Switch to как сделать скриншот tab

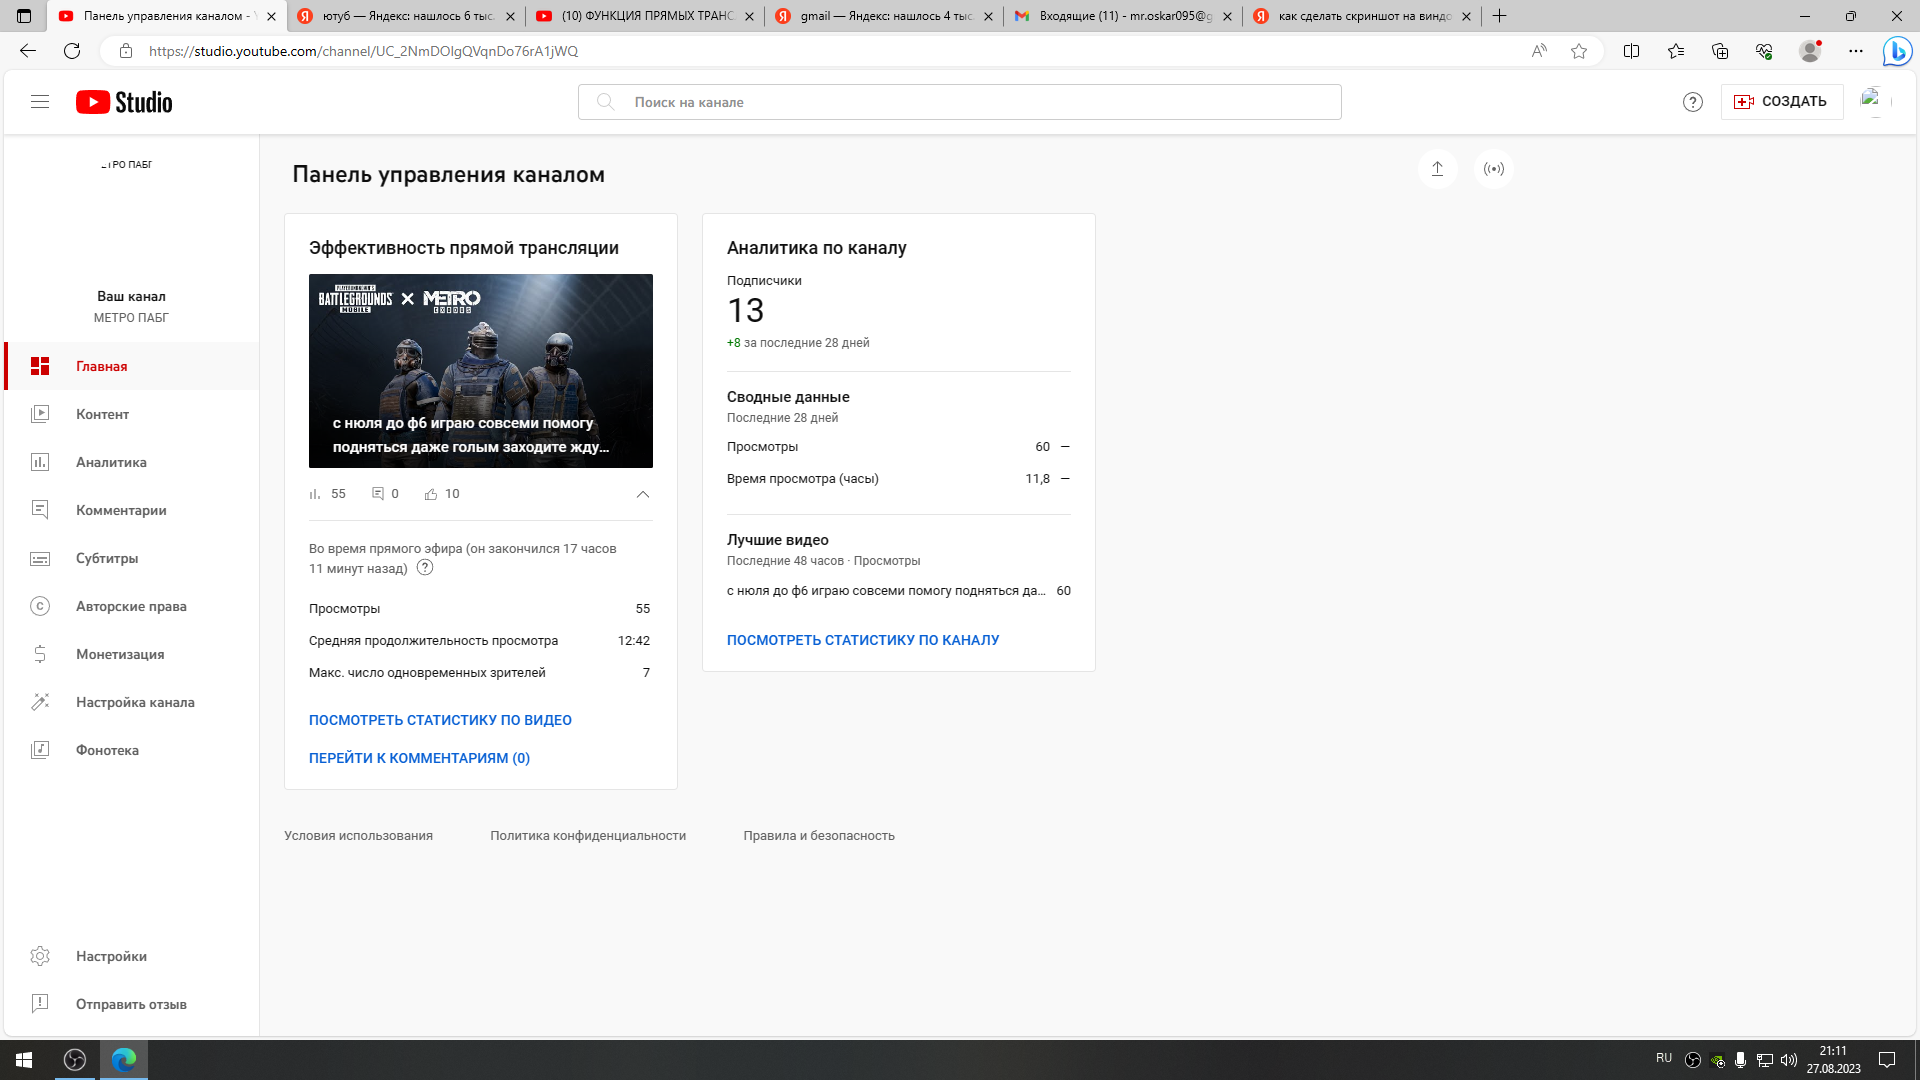(x=1361, y=16)
